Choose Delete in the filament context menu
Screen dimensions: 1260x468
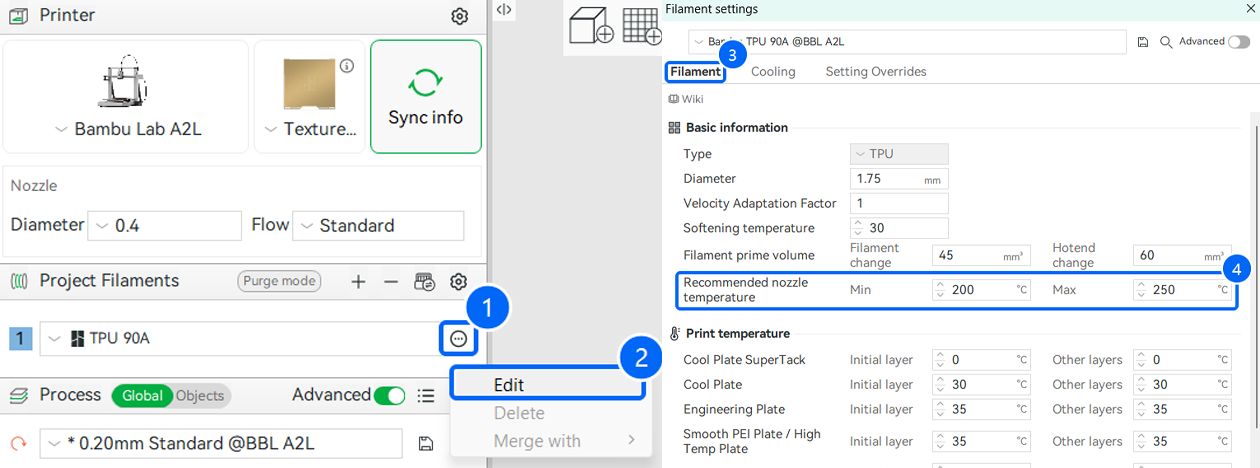tap(519, 413)
